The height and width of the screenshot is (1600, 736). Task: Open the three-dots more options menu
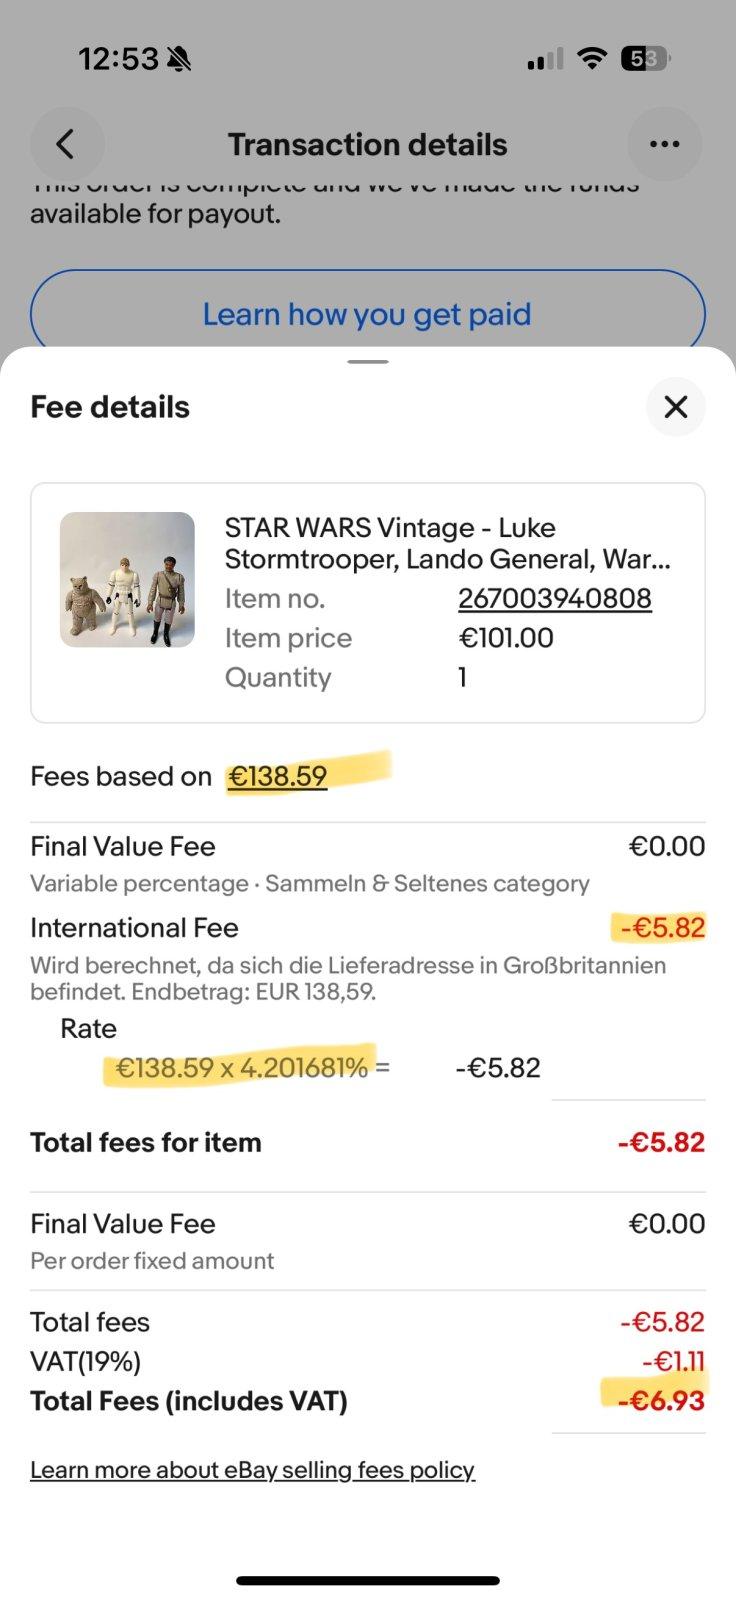pos(664,145)
